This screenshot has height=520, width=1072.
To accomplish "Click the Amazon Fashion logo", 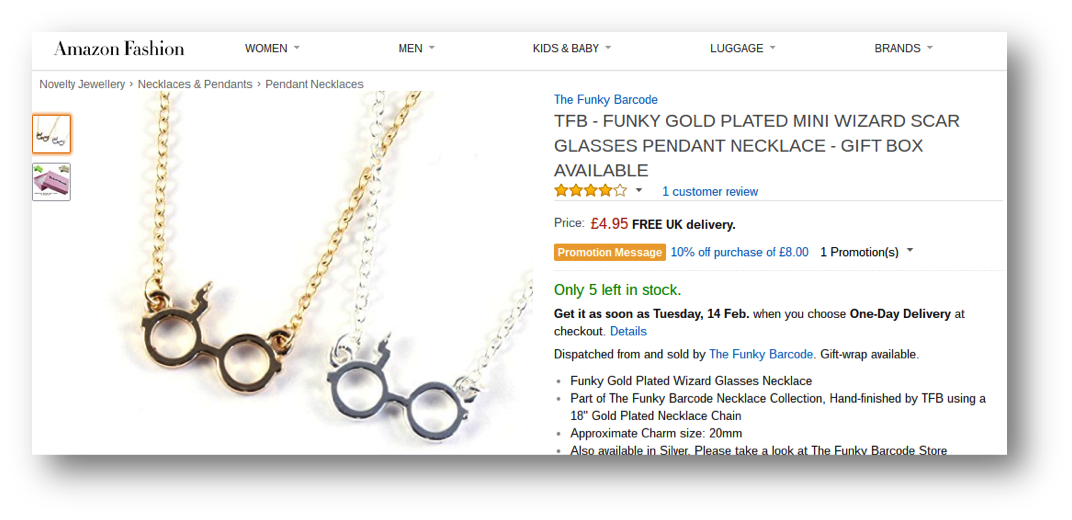I will pos(119,48).
